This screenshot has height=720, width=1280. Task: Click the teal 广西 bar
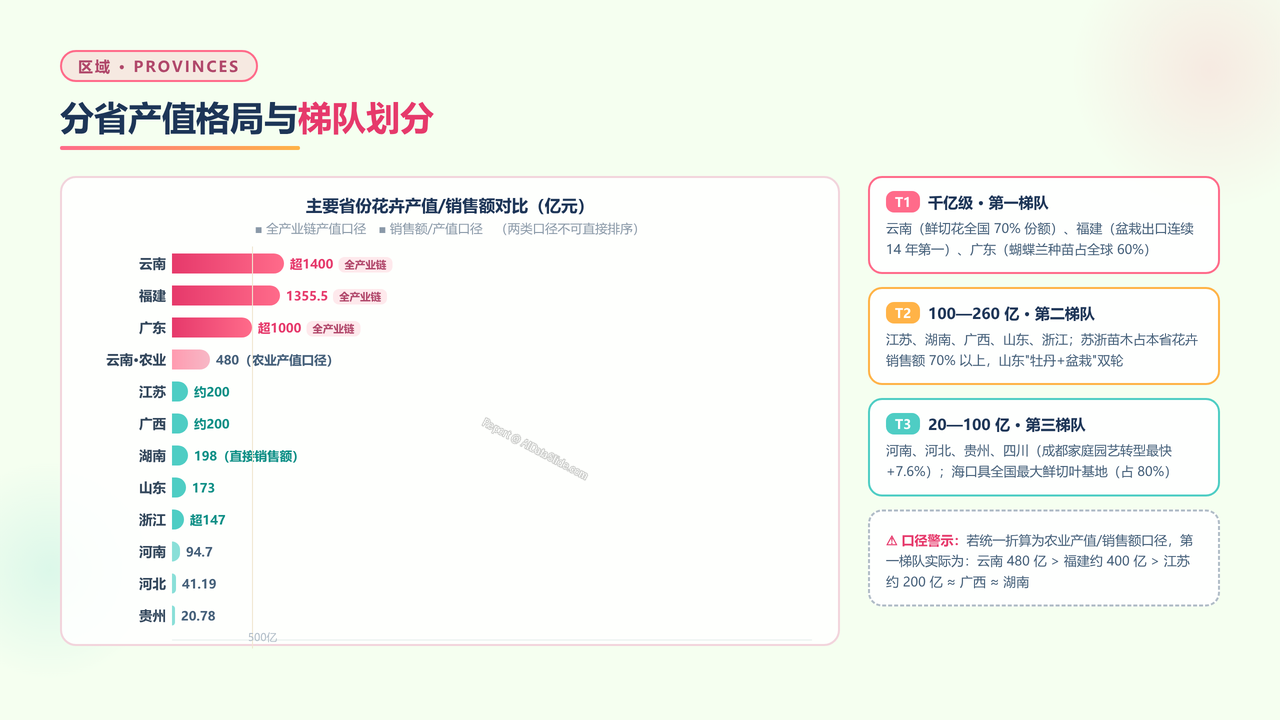point(180,424)
